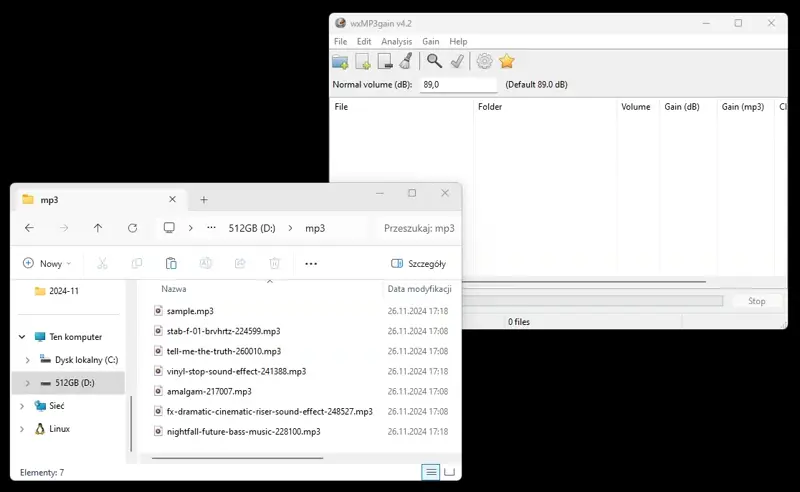
Task: Go back in File Explorer
Action: pyautogui.click(x=30, y=228)
